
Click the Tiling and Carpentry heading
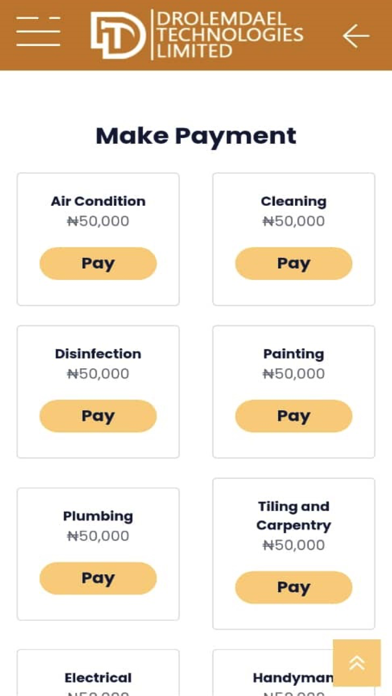tap(293, 516)
